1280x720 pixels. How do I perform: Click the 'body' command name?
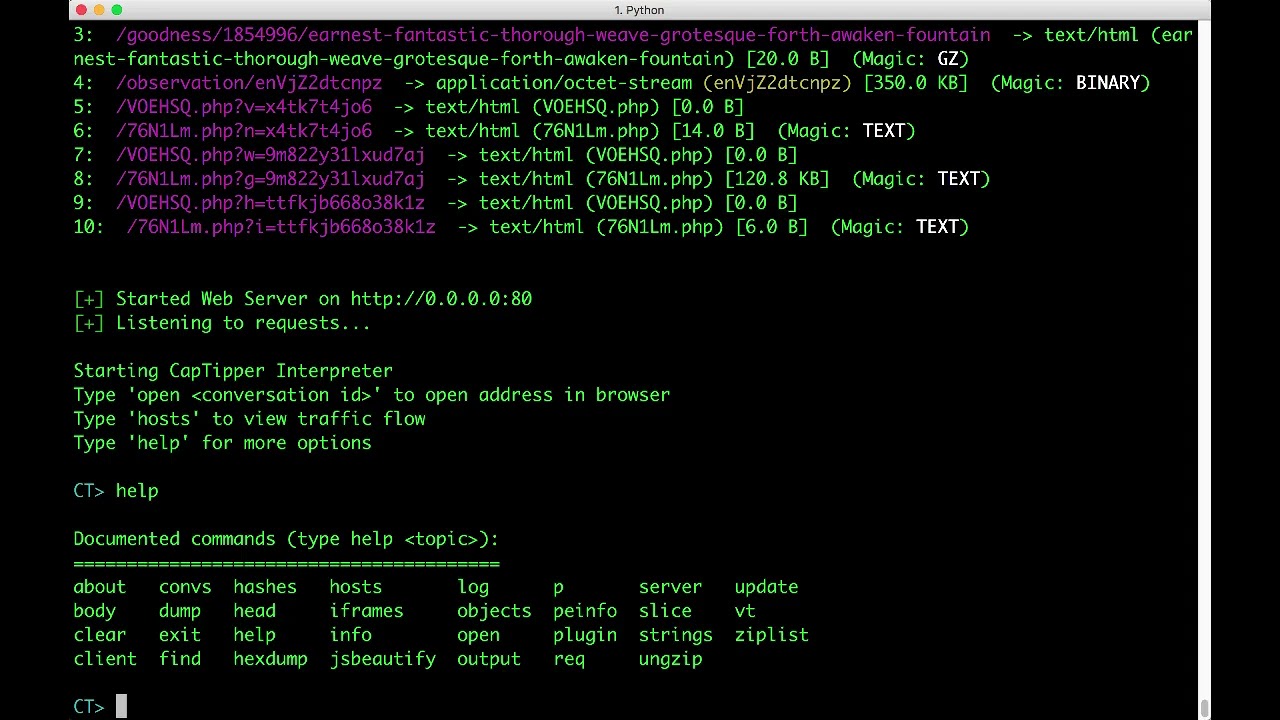click(x=95, y=611)
